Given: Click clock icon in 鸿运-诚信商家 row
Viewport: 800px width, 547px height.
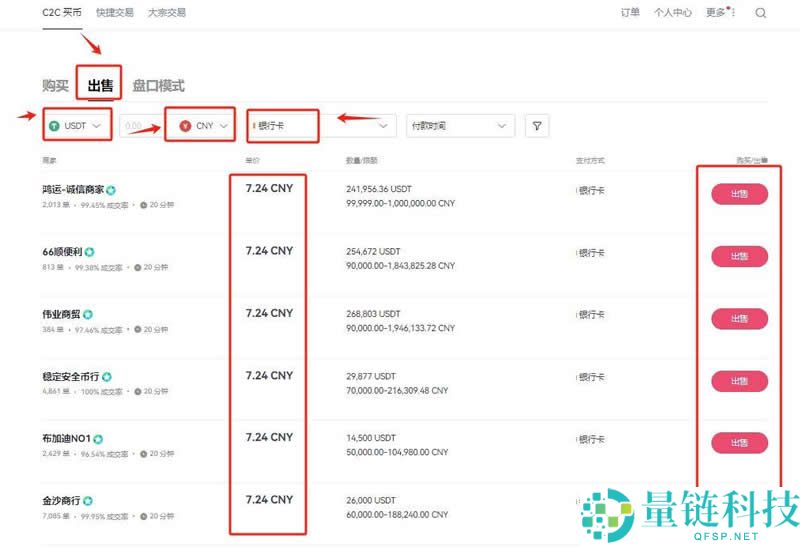Looking at the screenshot, I should 143,205.
